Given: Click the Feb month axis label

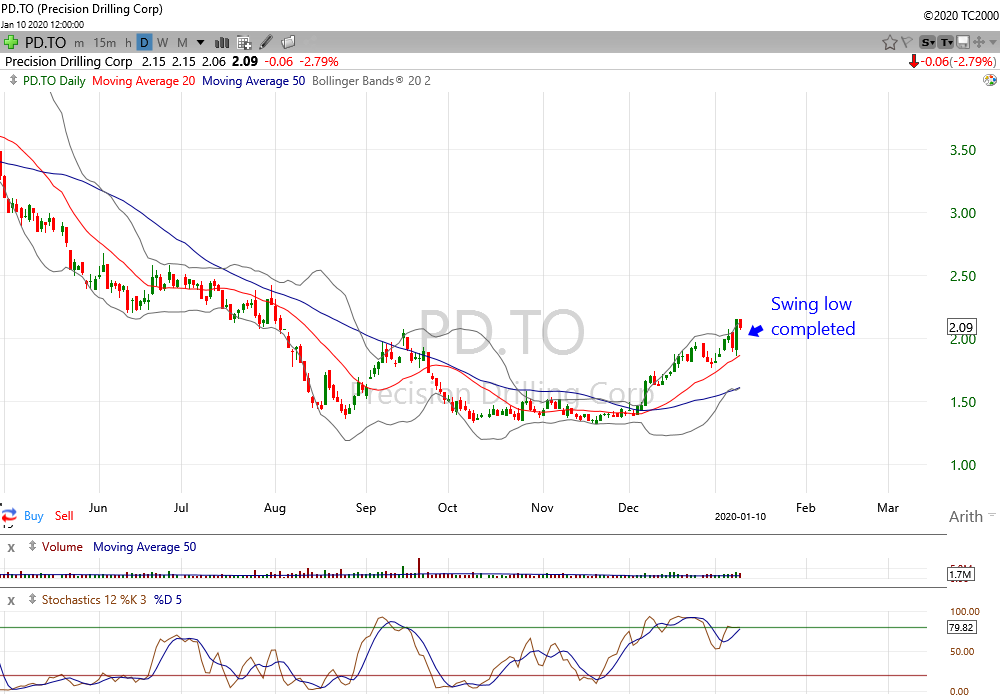Looking at the screenshot, I should coord(805,508).
